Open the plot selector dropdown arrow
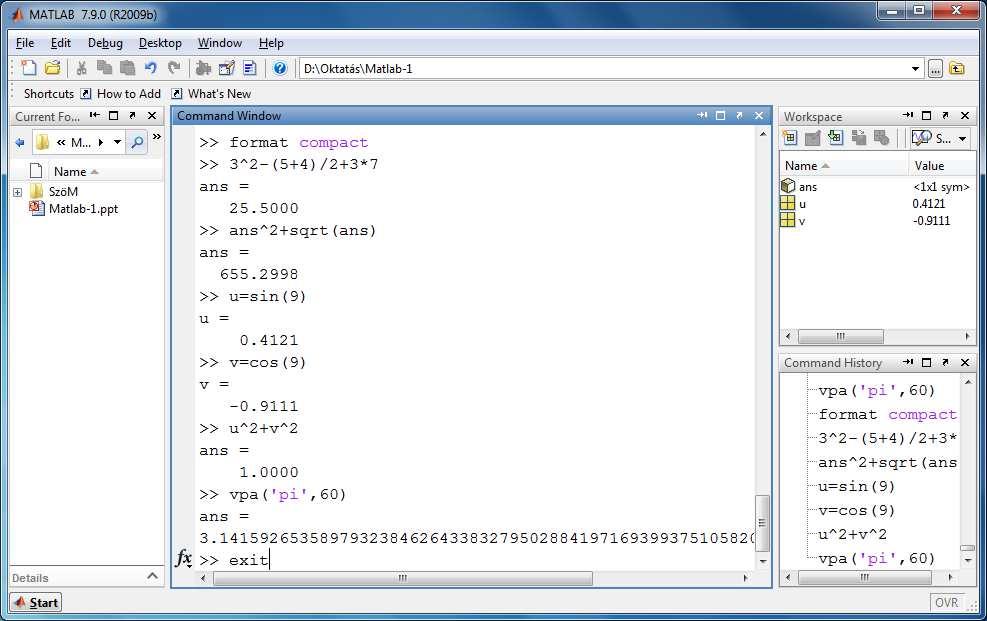 [962, 138]
